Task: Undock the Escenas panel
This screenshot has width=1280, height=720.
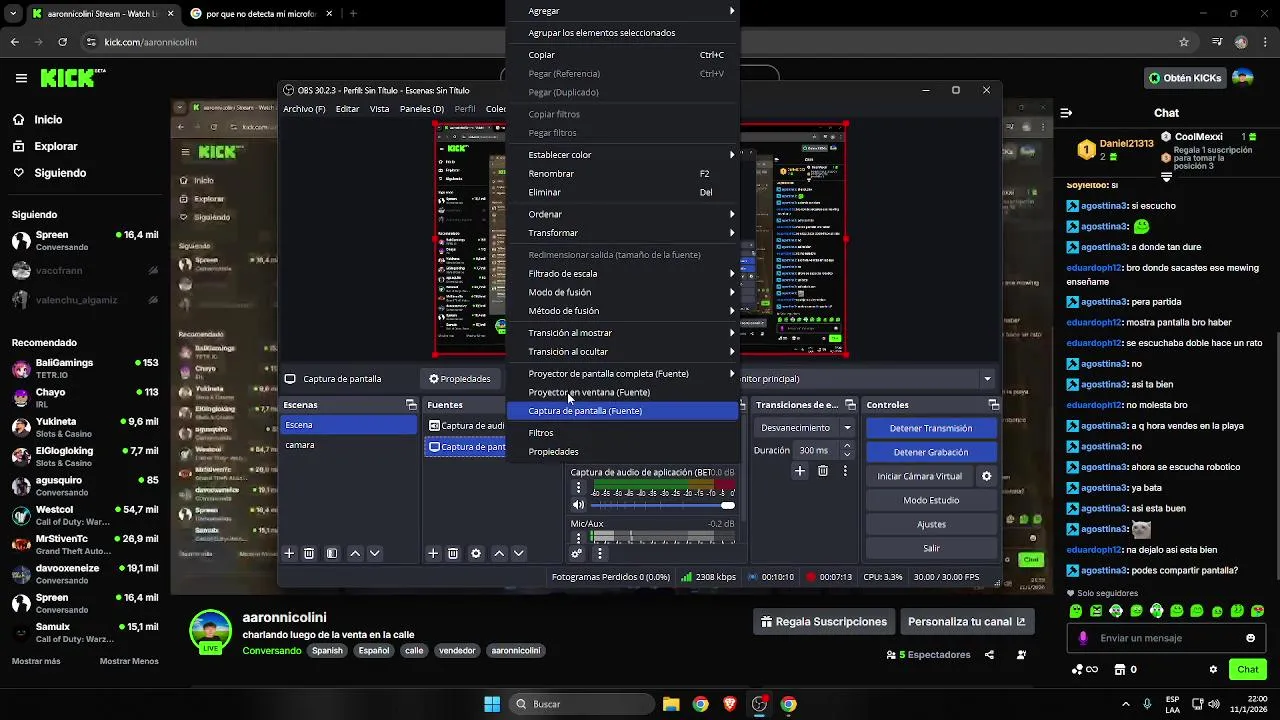Action: coord(411,405)
